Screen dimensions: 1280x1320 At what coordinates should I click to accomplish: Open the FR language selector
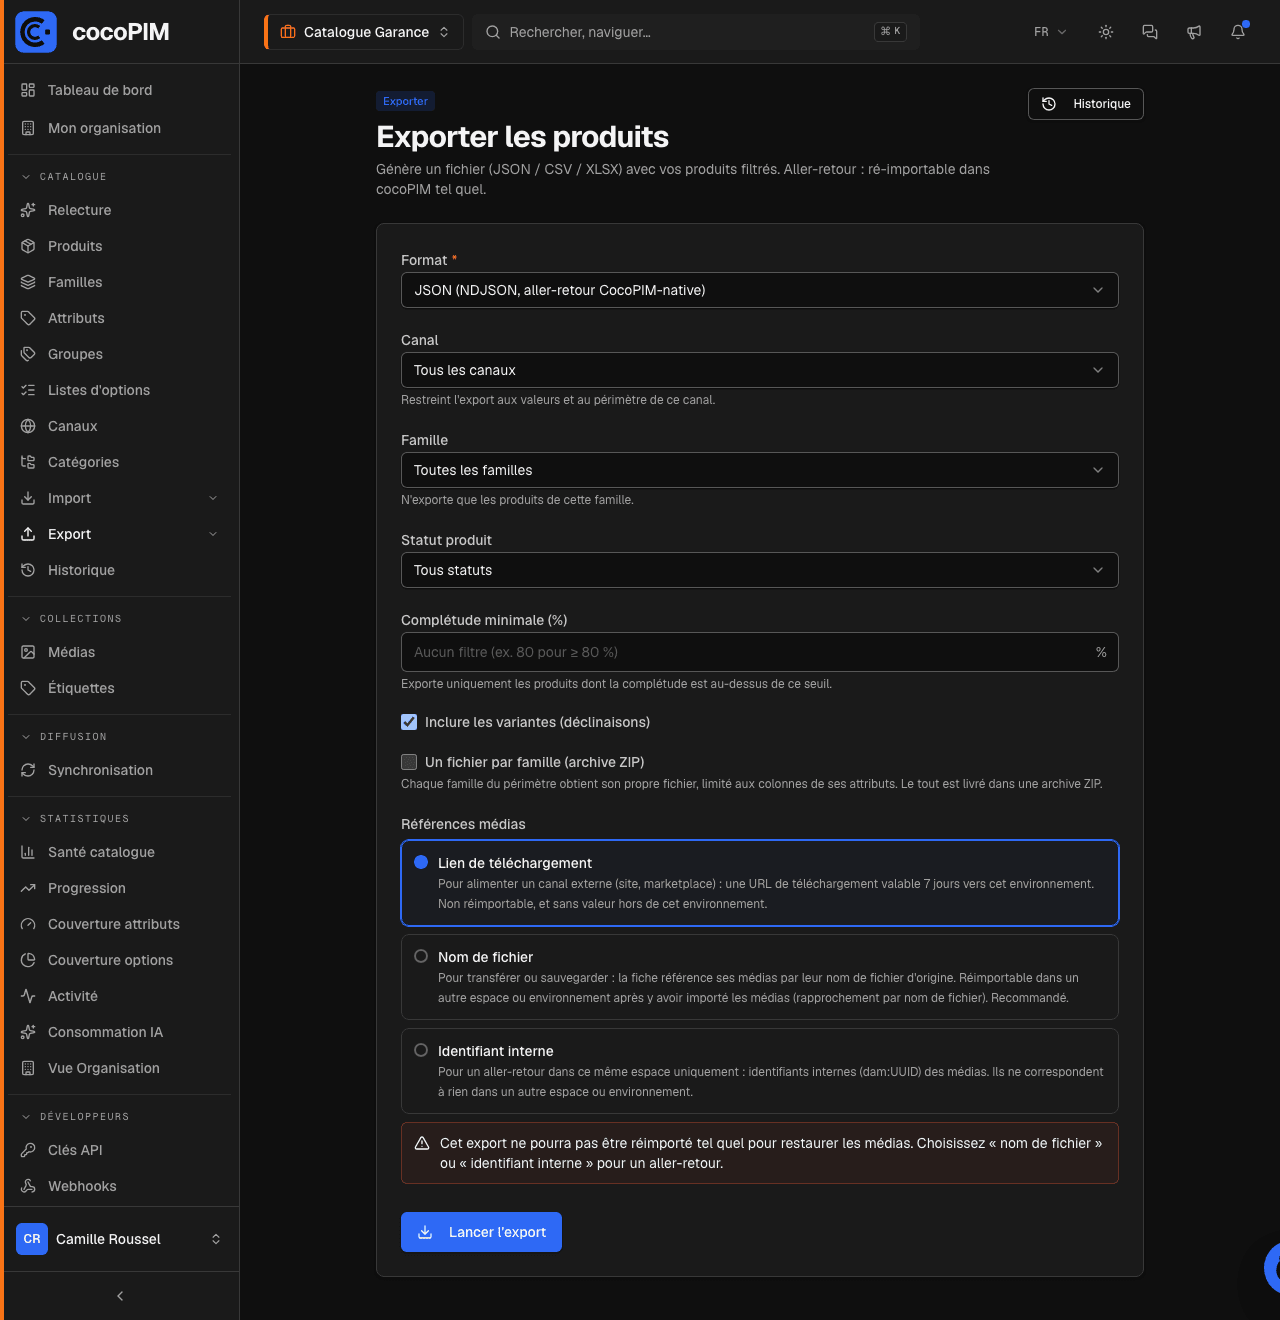pyautogui.click(x=1050, y=32)
